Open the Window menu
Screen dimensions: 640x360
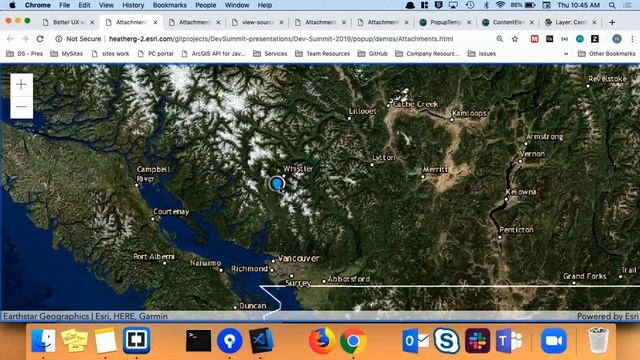[237, 5]
